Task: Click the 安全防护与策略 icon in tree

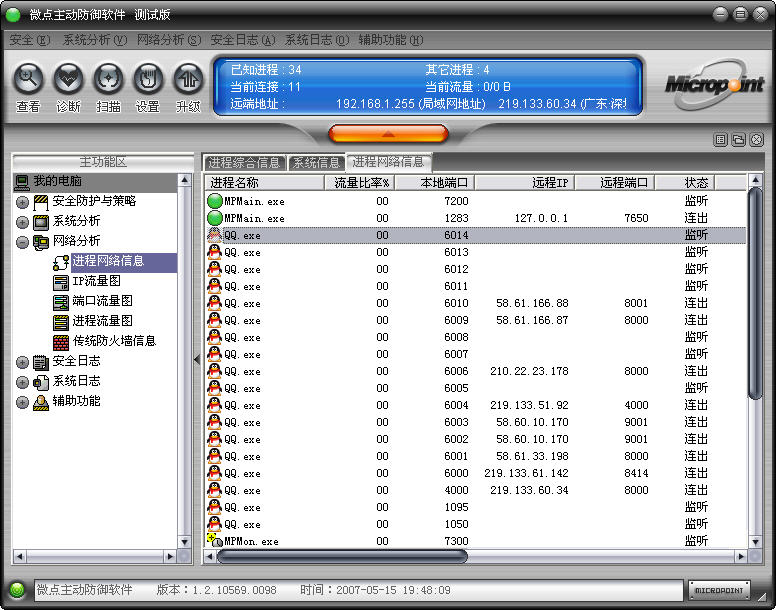Action: 41,202
